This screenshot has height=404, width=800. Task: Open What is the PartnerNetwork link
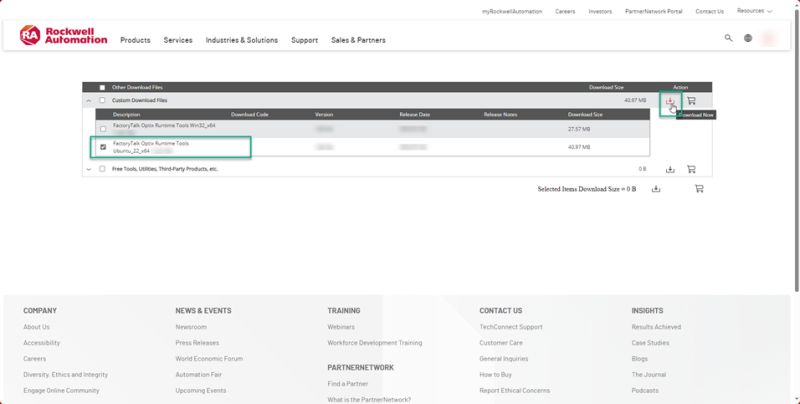point(369,399)
